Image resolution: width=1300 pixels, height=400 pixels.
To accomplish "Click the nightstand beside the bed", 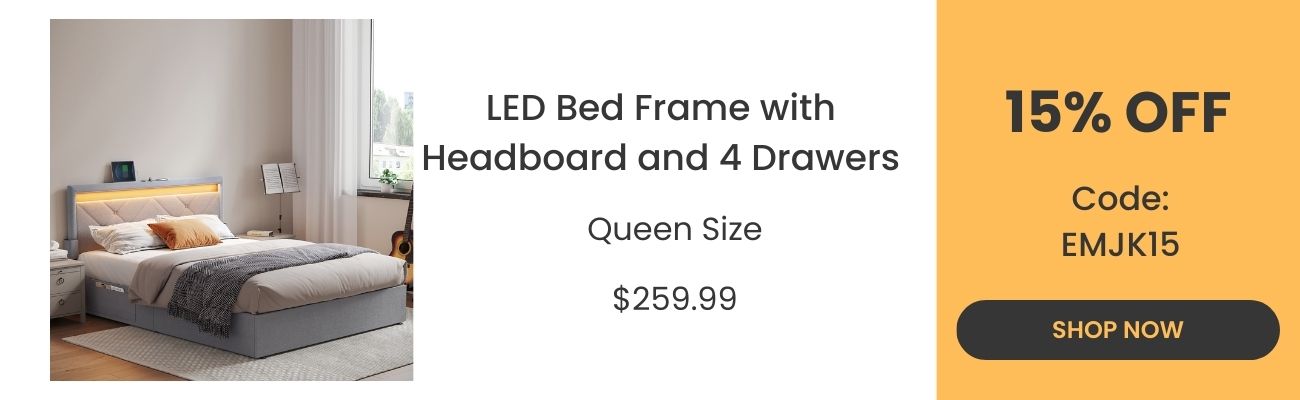I will [67, 287].
